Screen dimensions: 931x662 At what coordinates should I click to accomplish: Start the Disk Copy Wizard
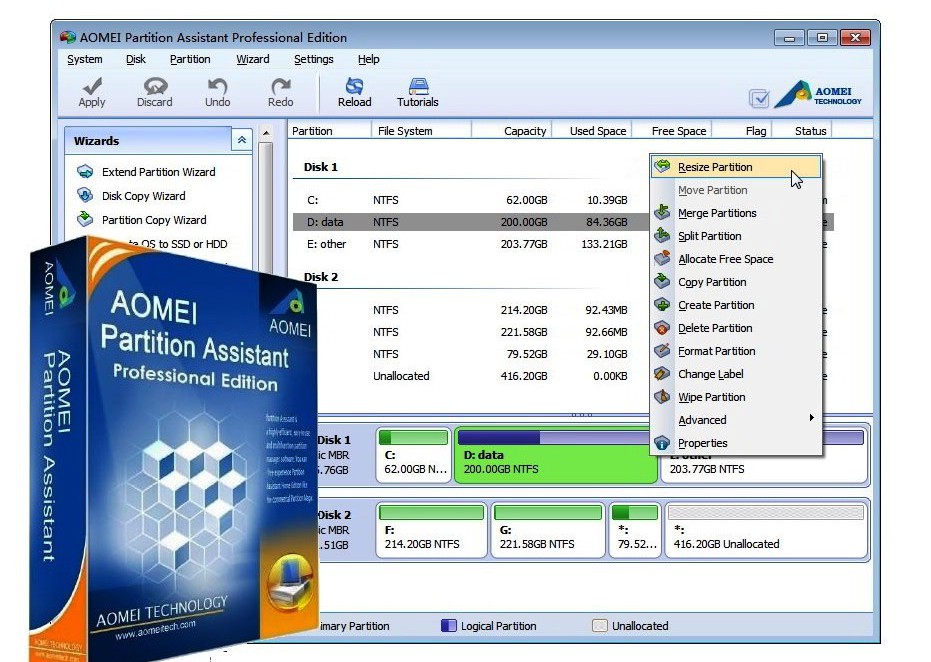point(143,196)
